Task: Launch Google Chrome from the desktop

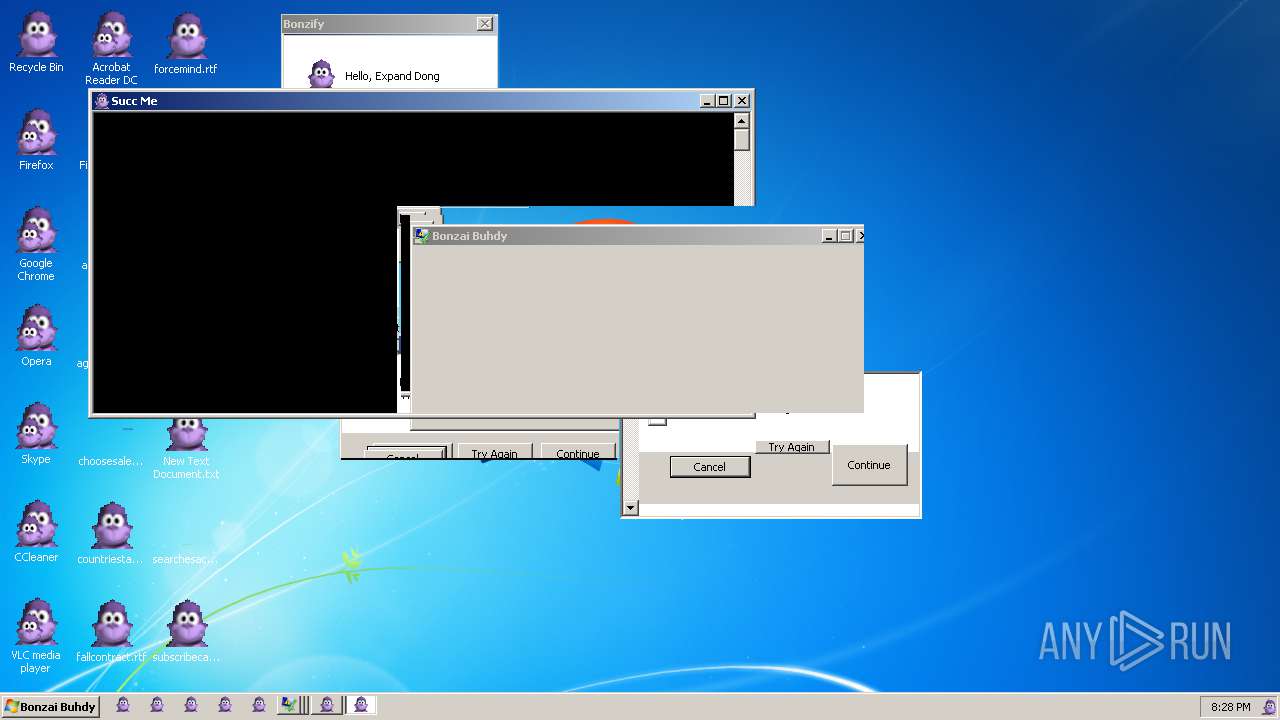Action: 36,245
